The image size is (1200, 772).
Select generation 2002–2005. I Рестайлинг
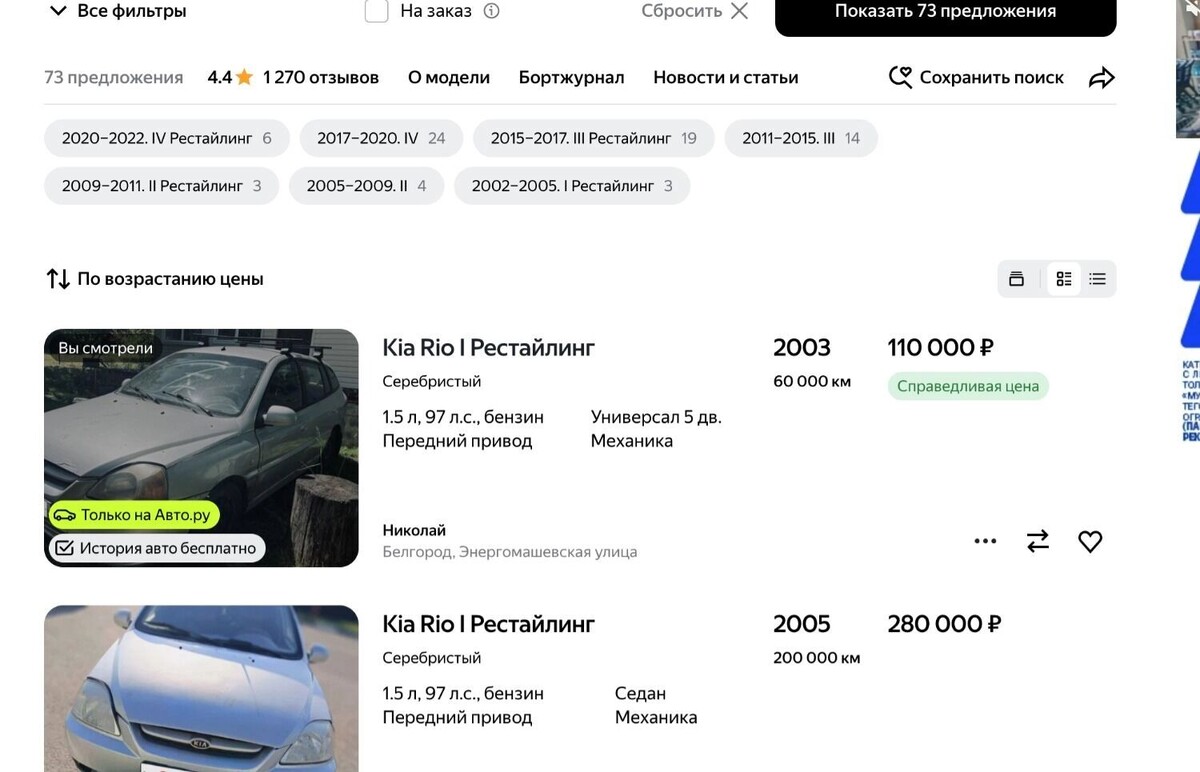pyautogui.click(x=572, y=186)
